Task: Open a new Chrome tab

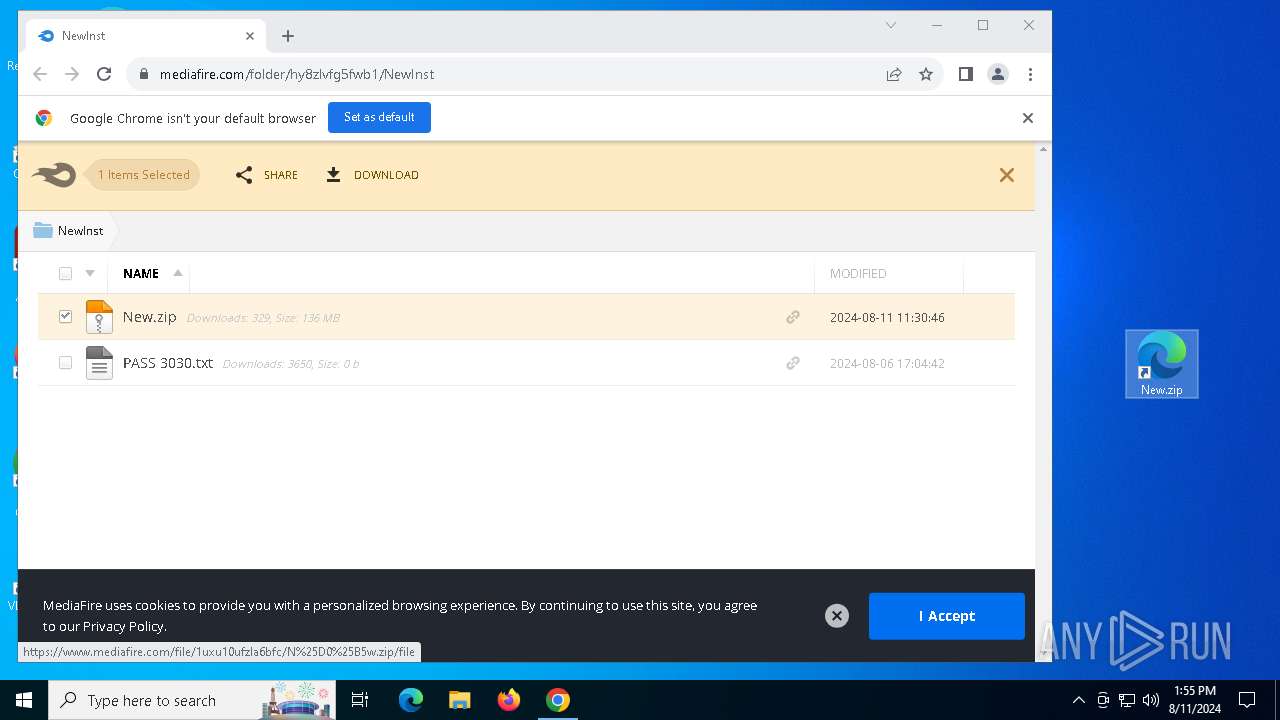Action: (288, 36)
